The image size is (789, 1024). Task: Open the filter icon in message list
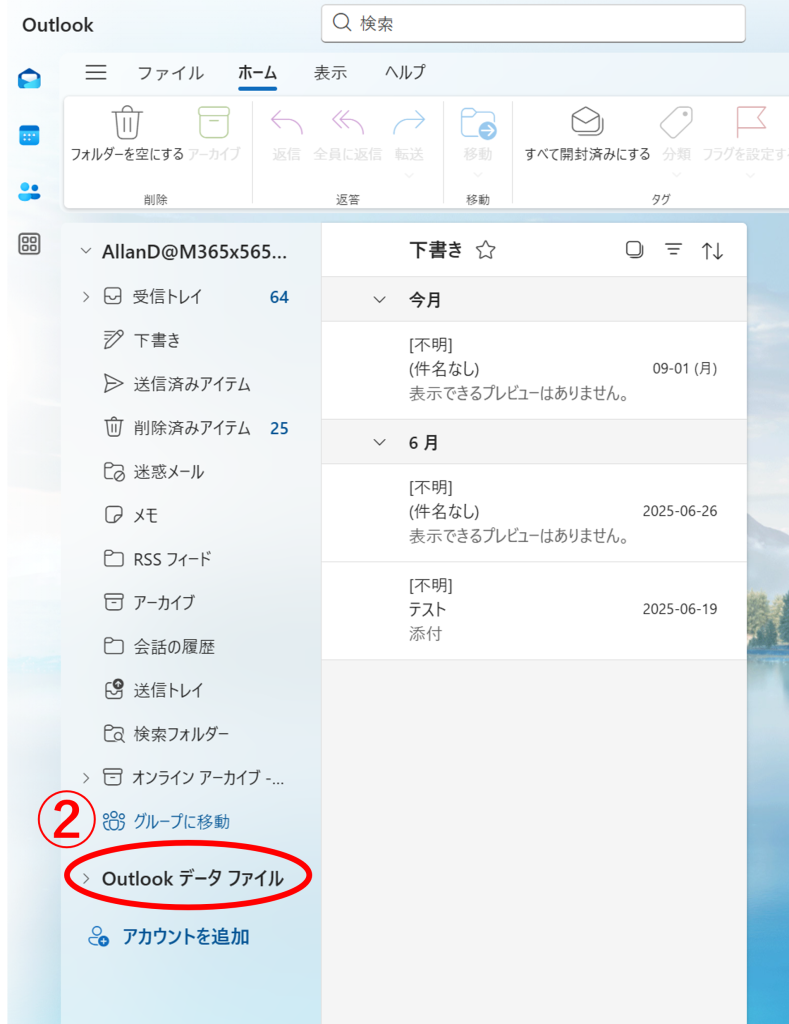point(674,250)
